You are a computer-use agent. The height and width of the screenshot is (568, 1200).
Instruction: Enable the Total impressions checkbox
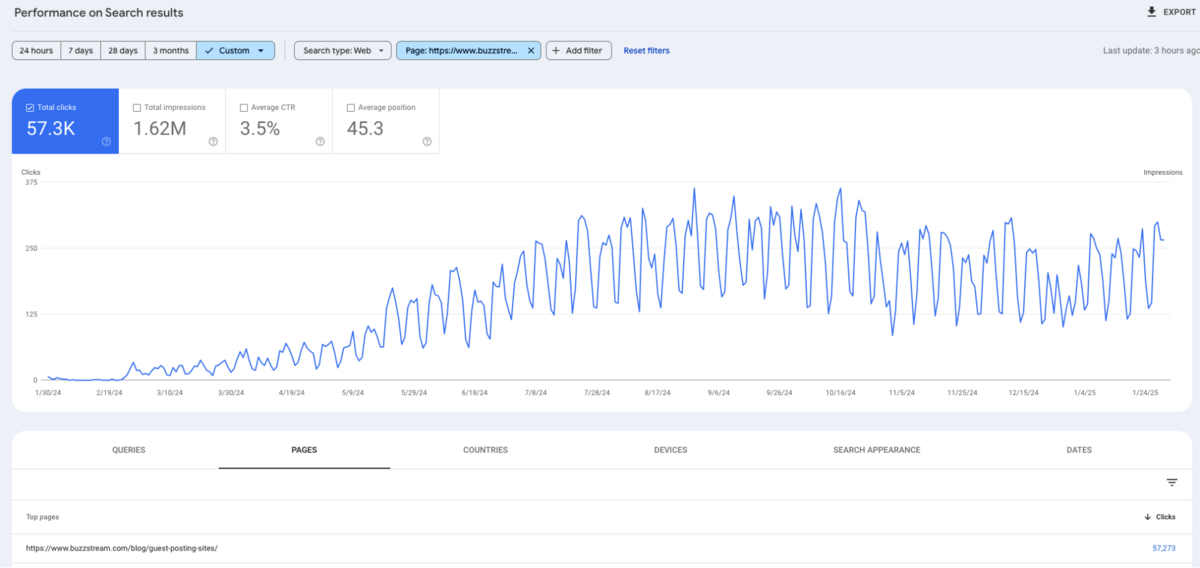(137, 107)
